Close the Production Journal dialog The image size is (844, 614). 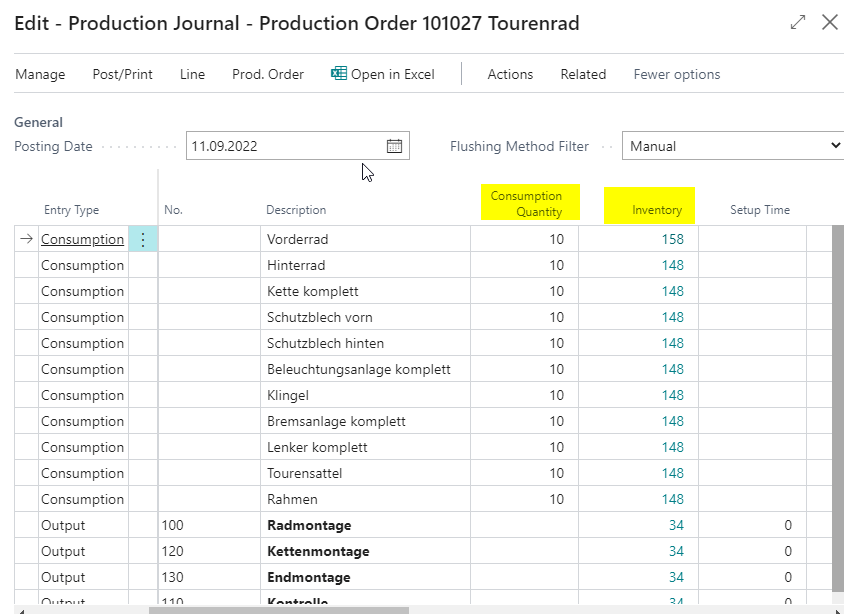click(829, 22)
